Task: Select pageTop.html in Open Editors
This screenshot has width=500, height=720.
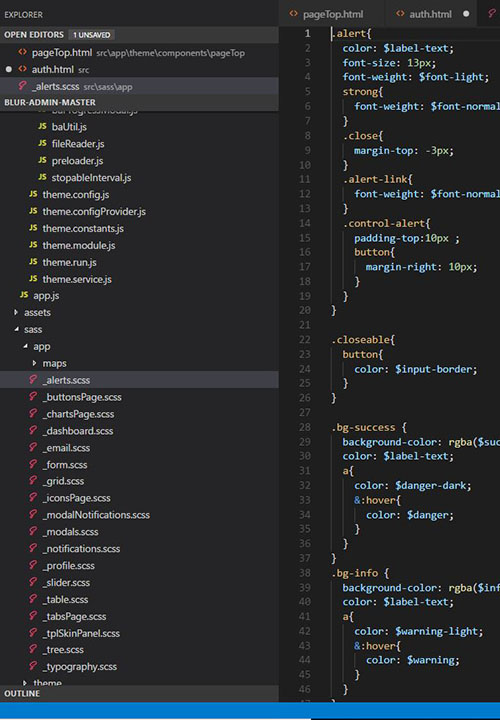Action: pyautogui.click(x=138, y=53)
